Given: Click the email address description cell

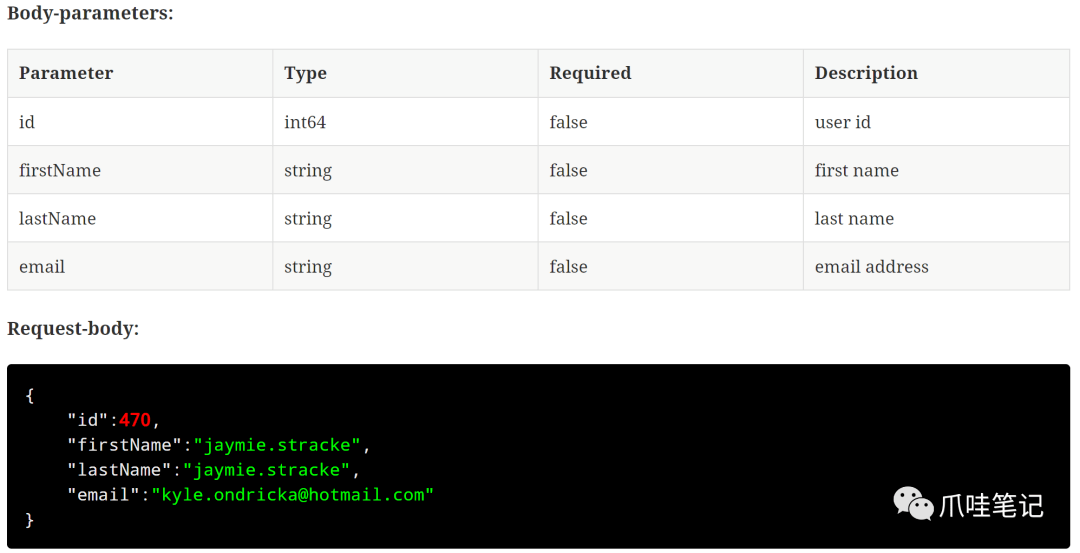Looking at the screenshot, I should (x=936, y=267).
